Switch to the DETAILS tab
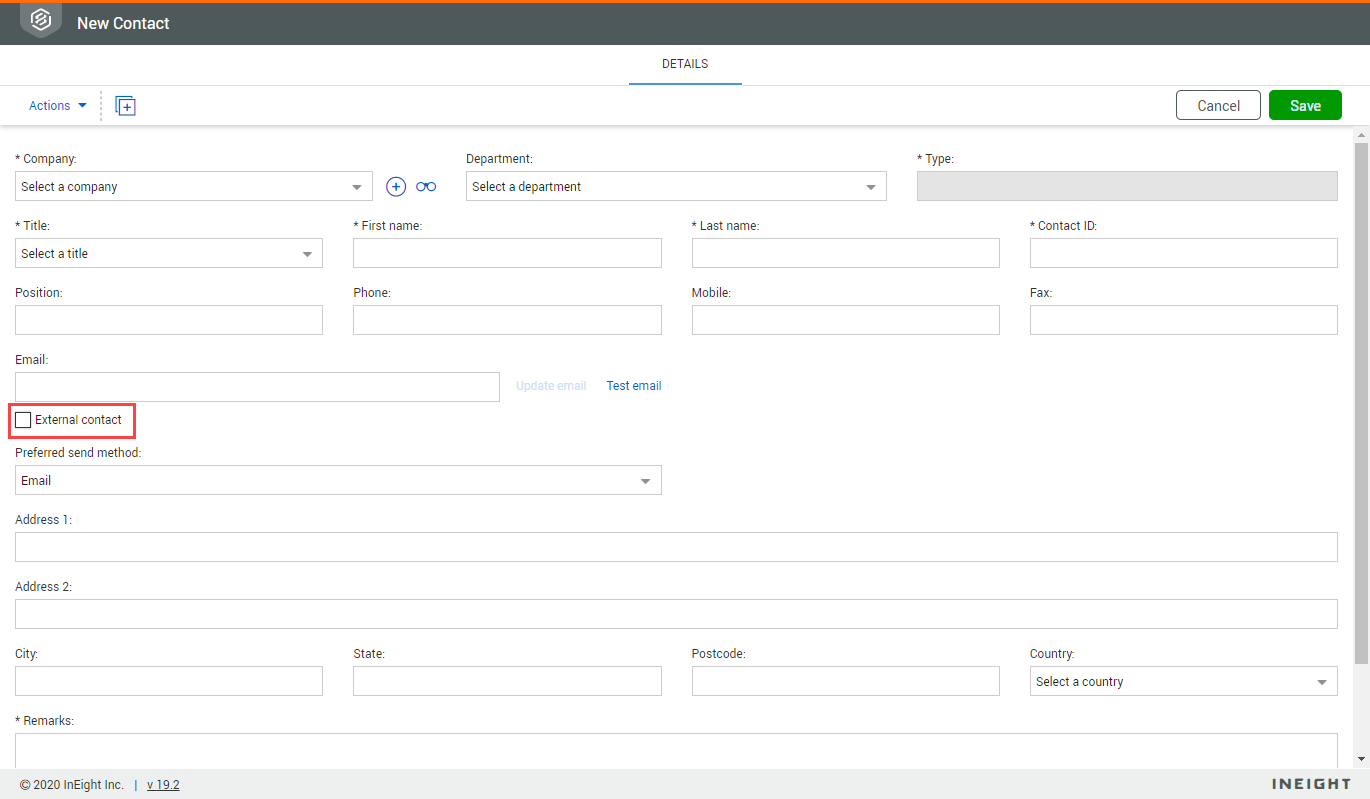 [x=685, y=64]
